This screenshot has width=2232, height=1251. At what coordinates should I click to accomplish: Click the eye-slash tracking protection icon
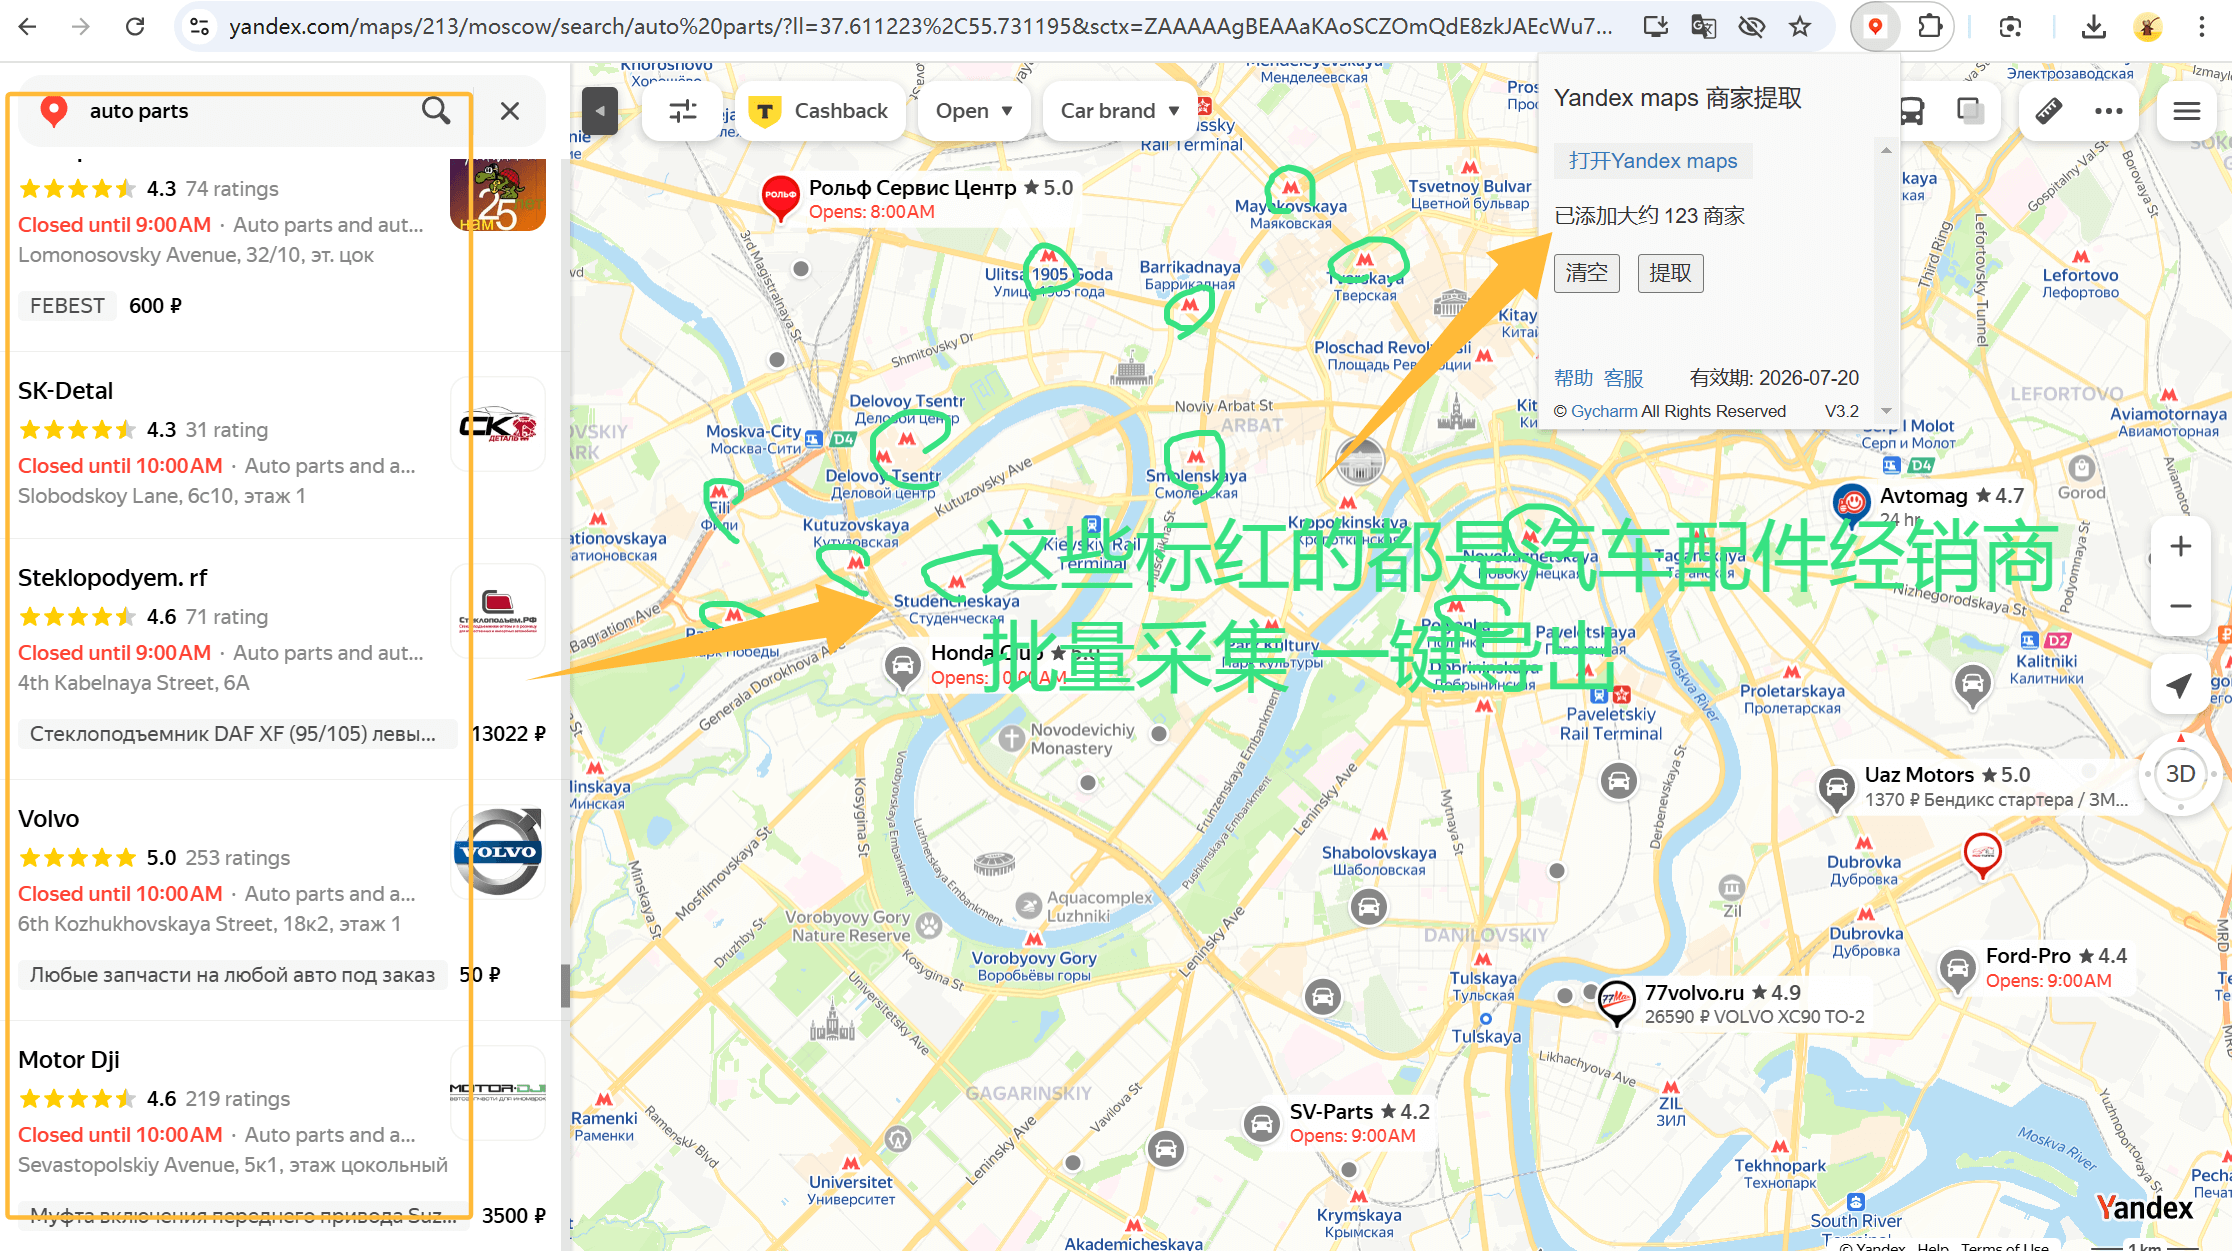[1751, 27]
